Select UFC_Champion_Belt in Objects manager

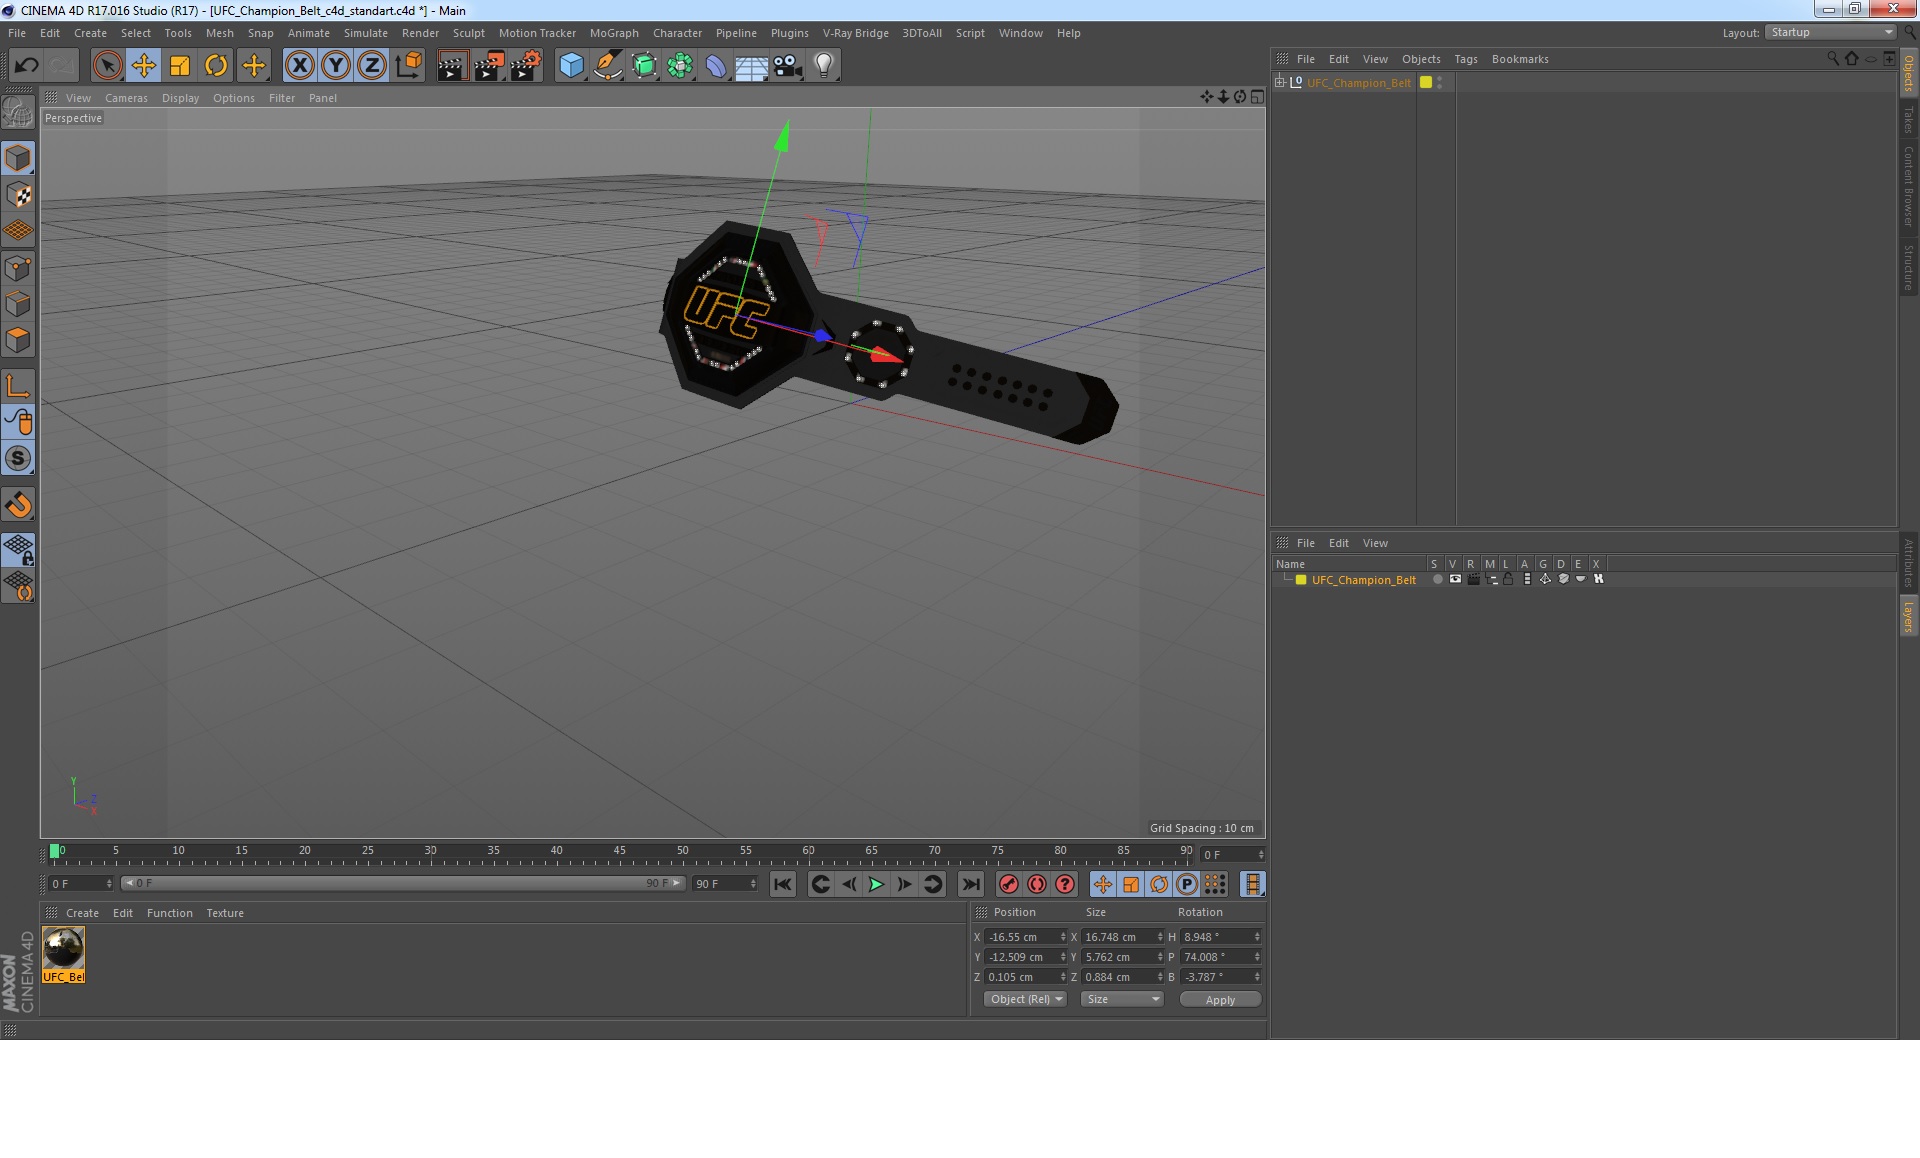[x=1358, y=83]
